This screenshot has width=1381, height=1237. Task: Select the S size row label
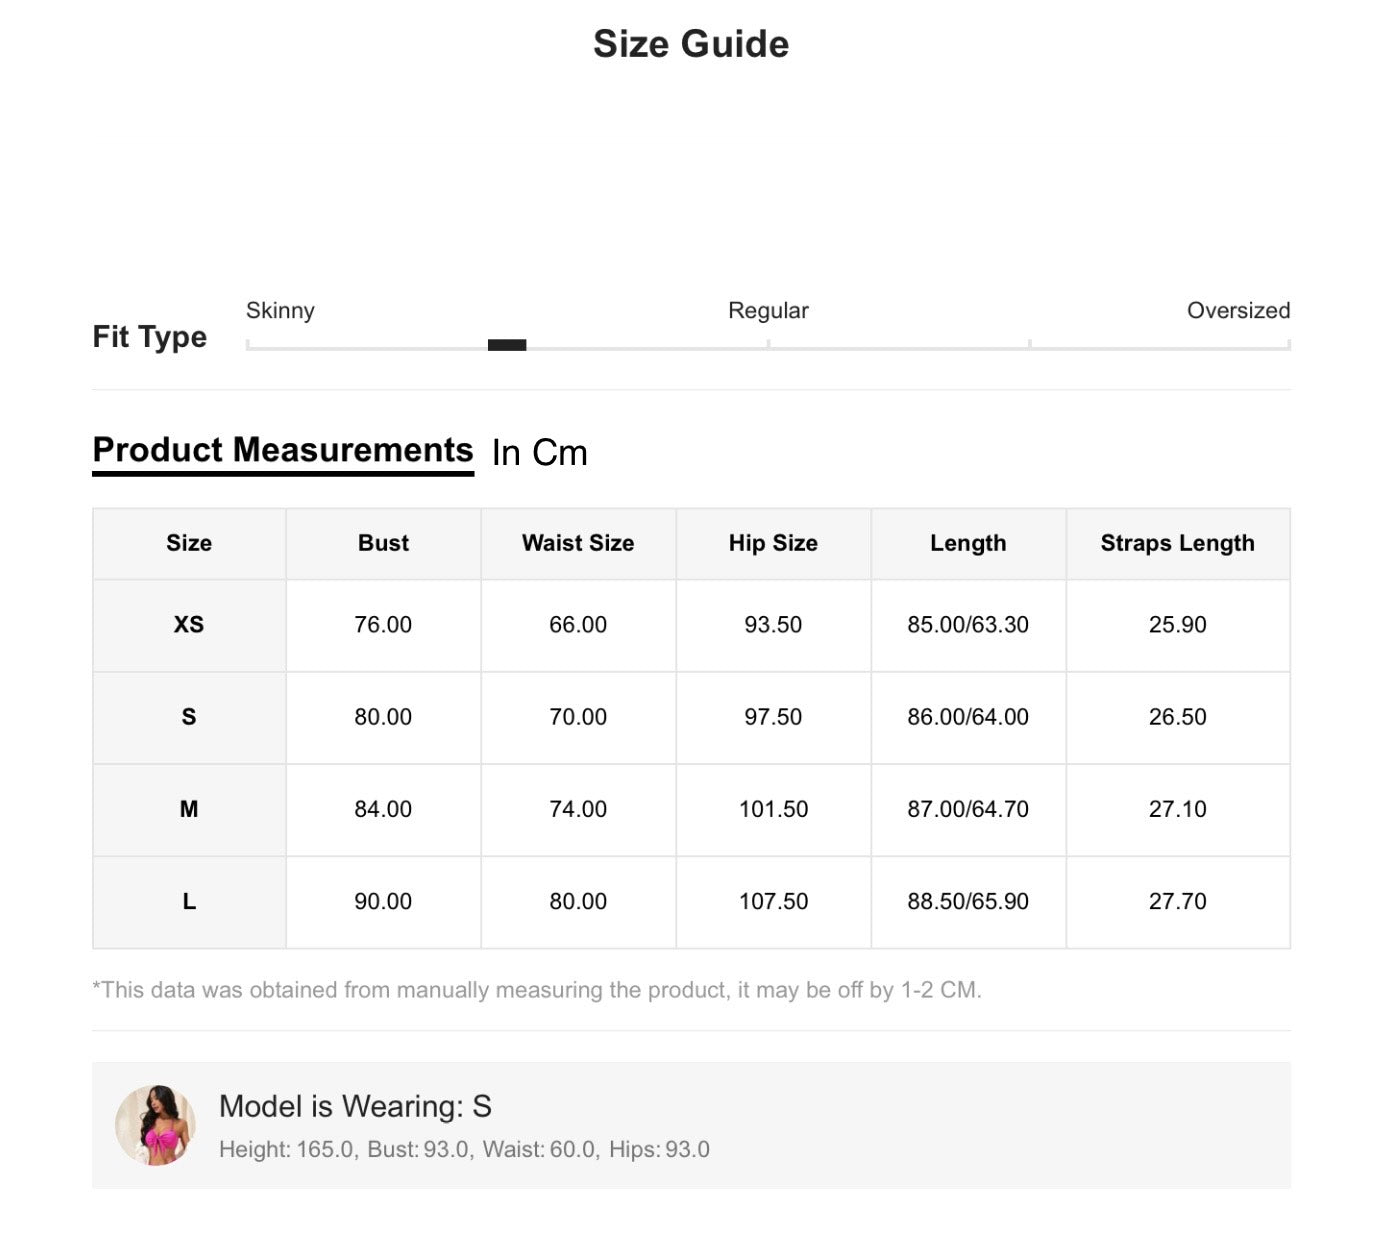[189, 717]
